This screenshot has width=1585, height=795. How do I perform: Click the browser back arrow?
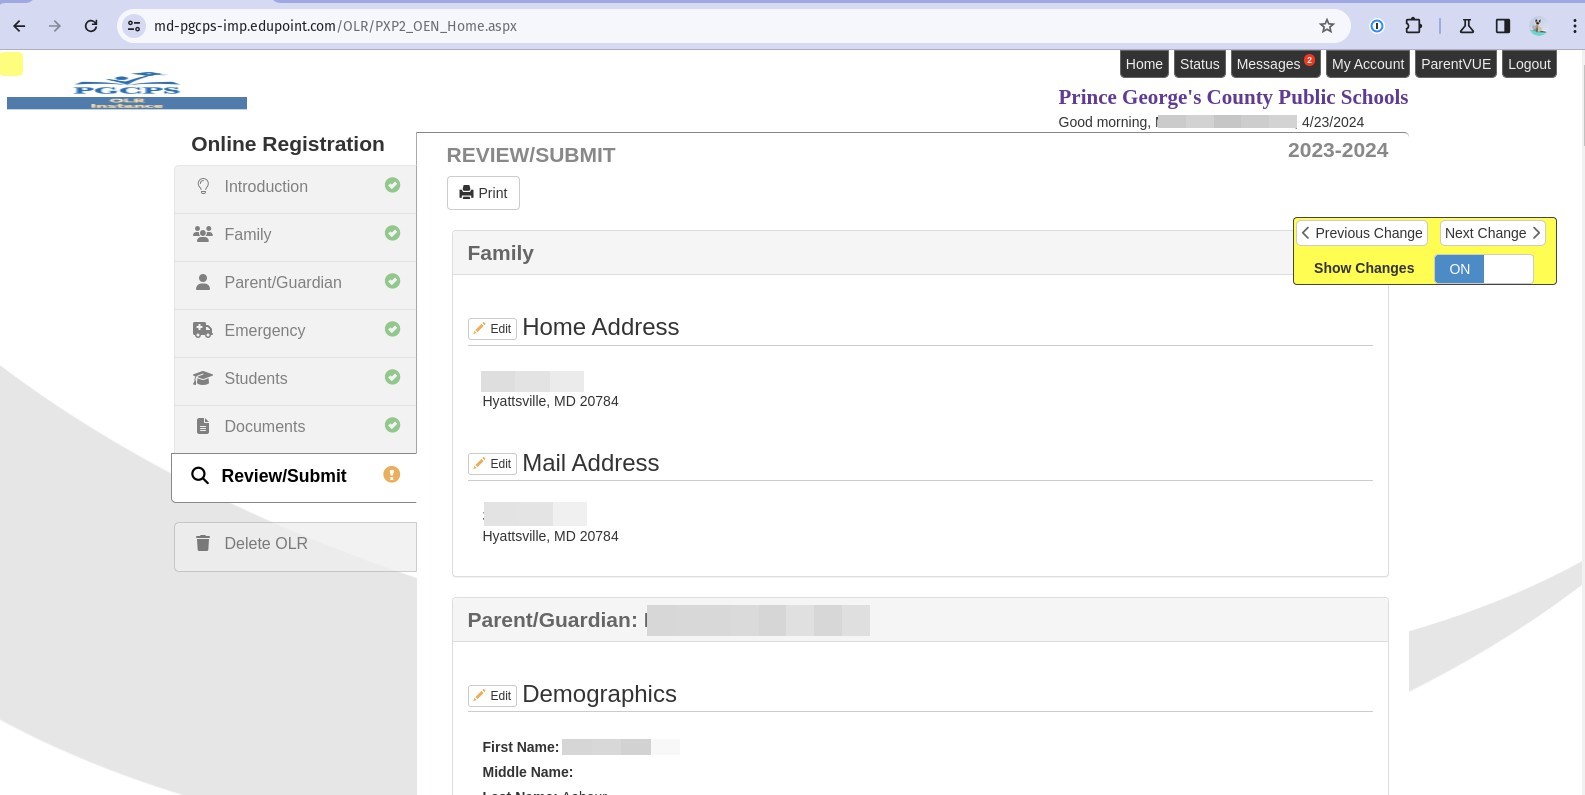click(20, 26)
